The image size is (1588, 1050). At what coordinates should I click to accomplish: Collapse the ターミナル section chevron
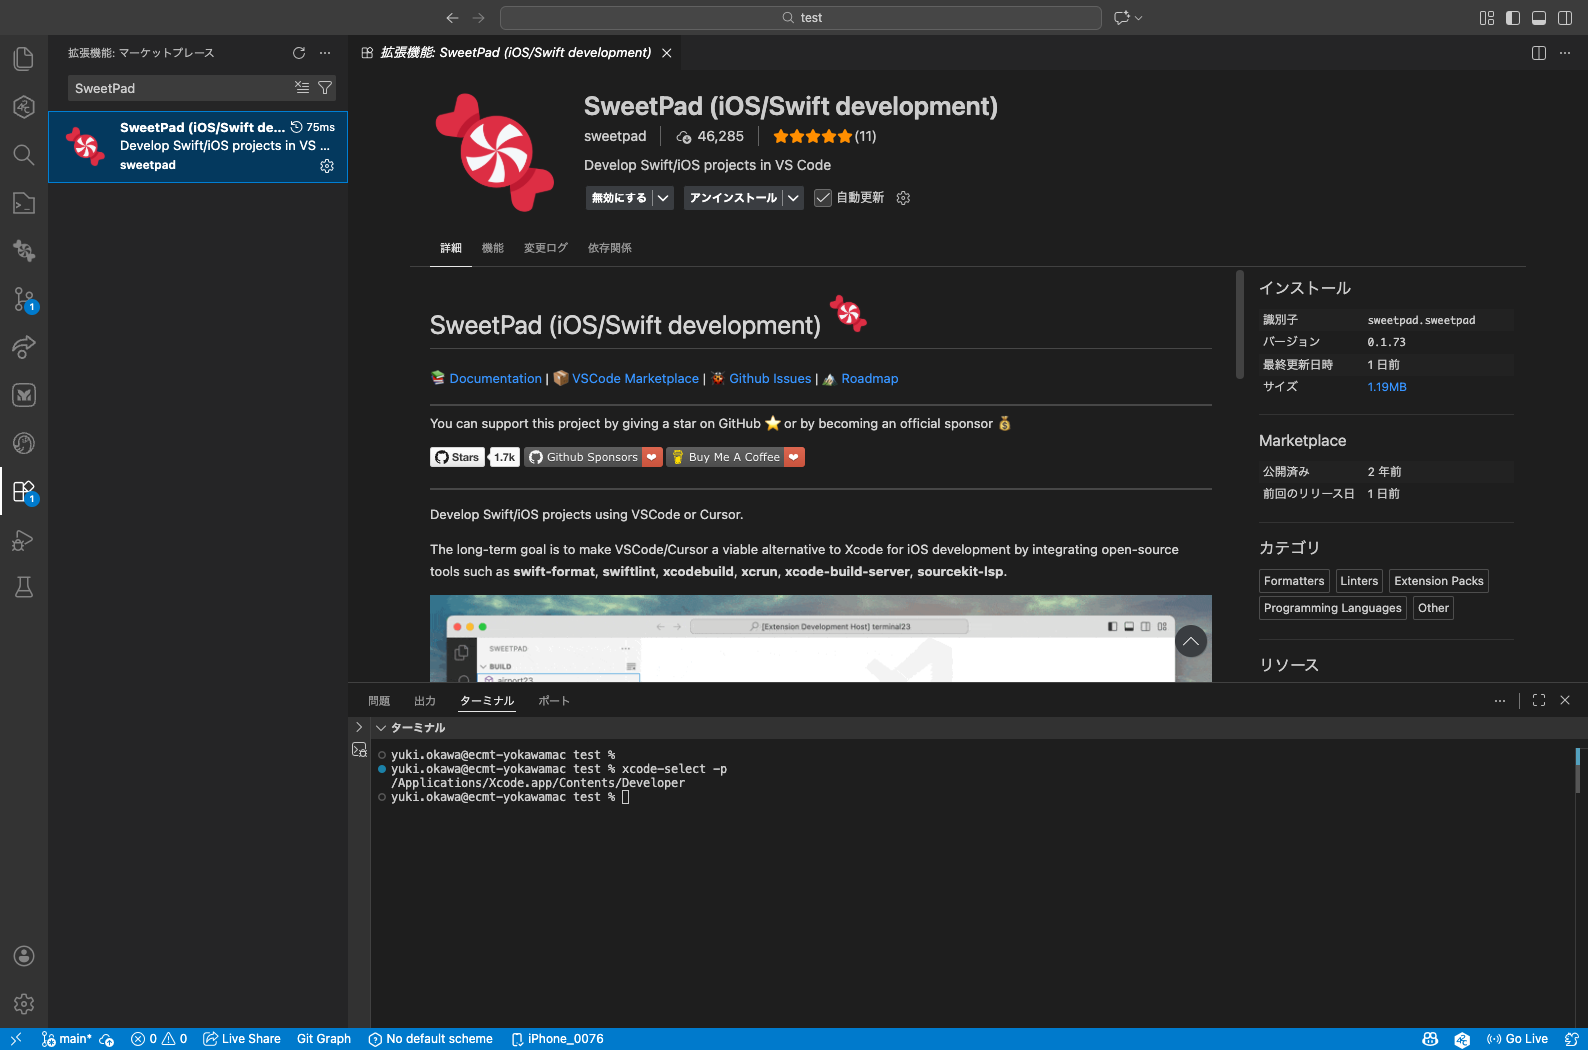click(x=381, y=728)
